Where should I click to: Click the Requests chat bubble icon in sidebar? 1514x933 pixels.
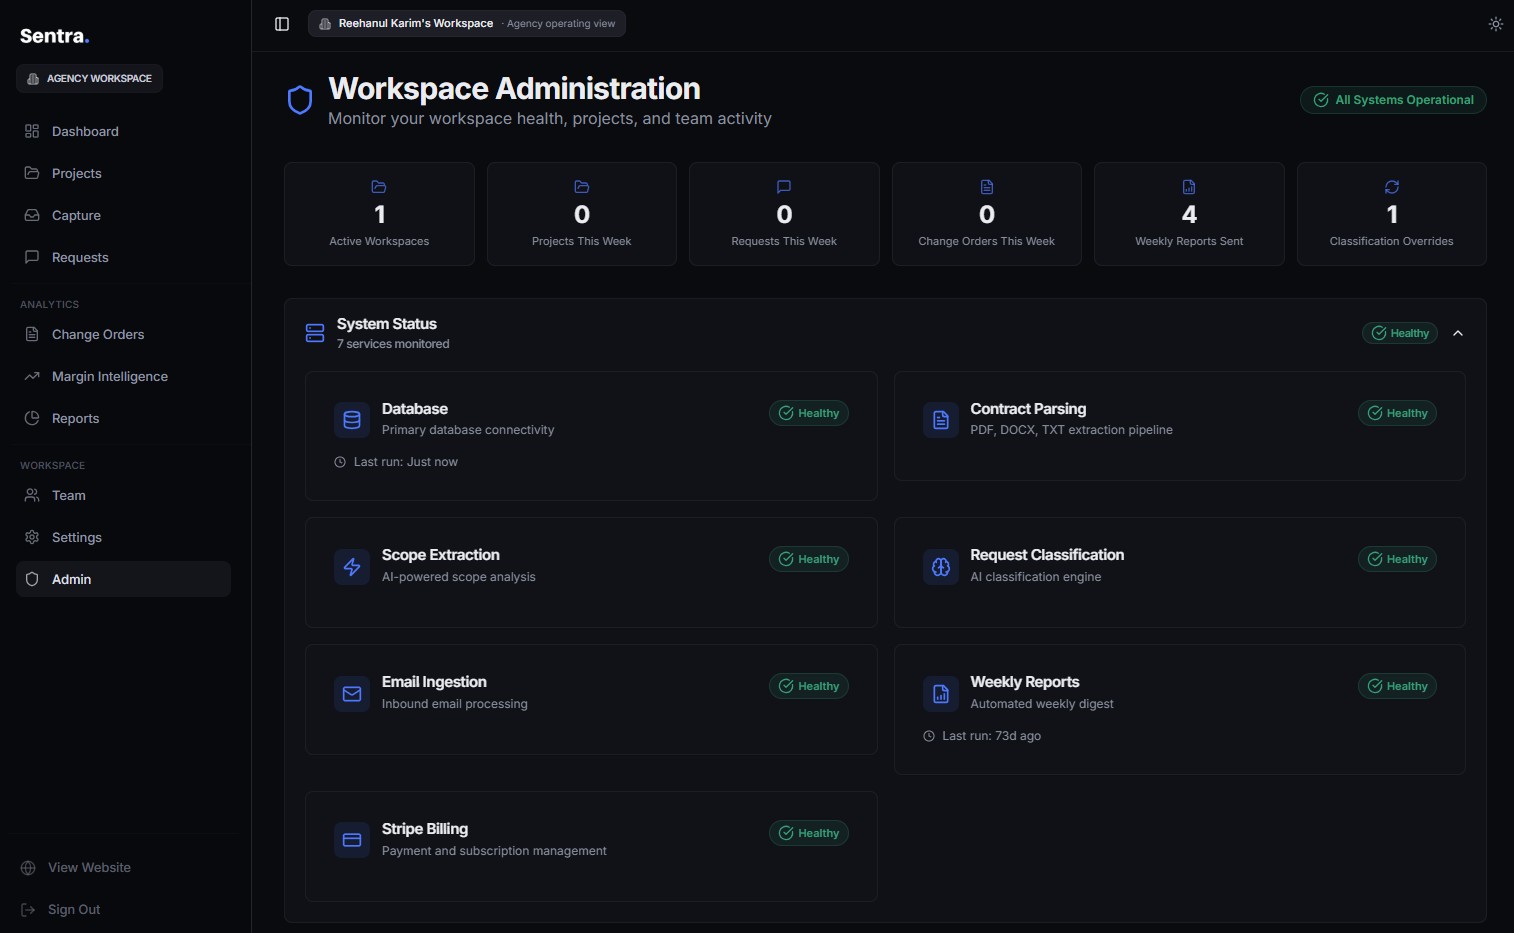[x=32, y=257]
